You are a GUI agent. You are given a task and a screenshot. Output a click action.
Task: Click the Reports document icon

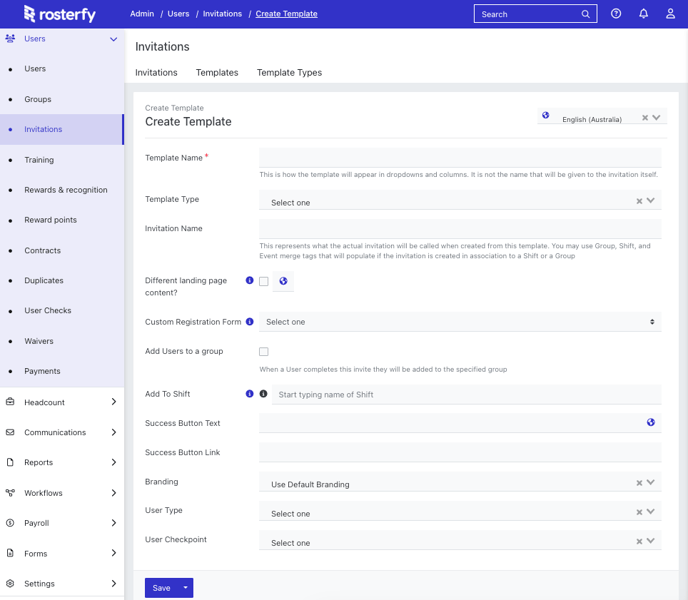(10, 462)
